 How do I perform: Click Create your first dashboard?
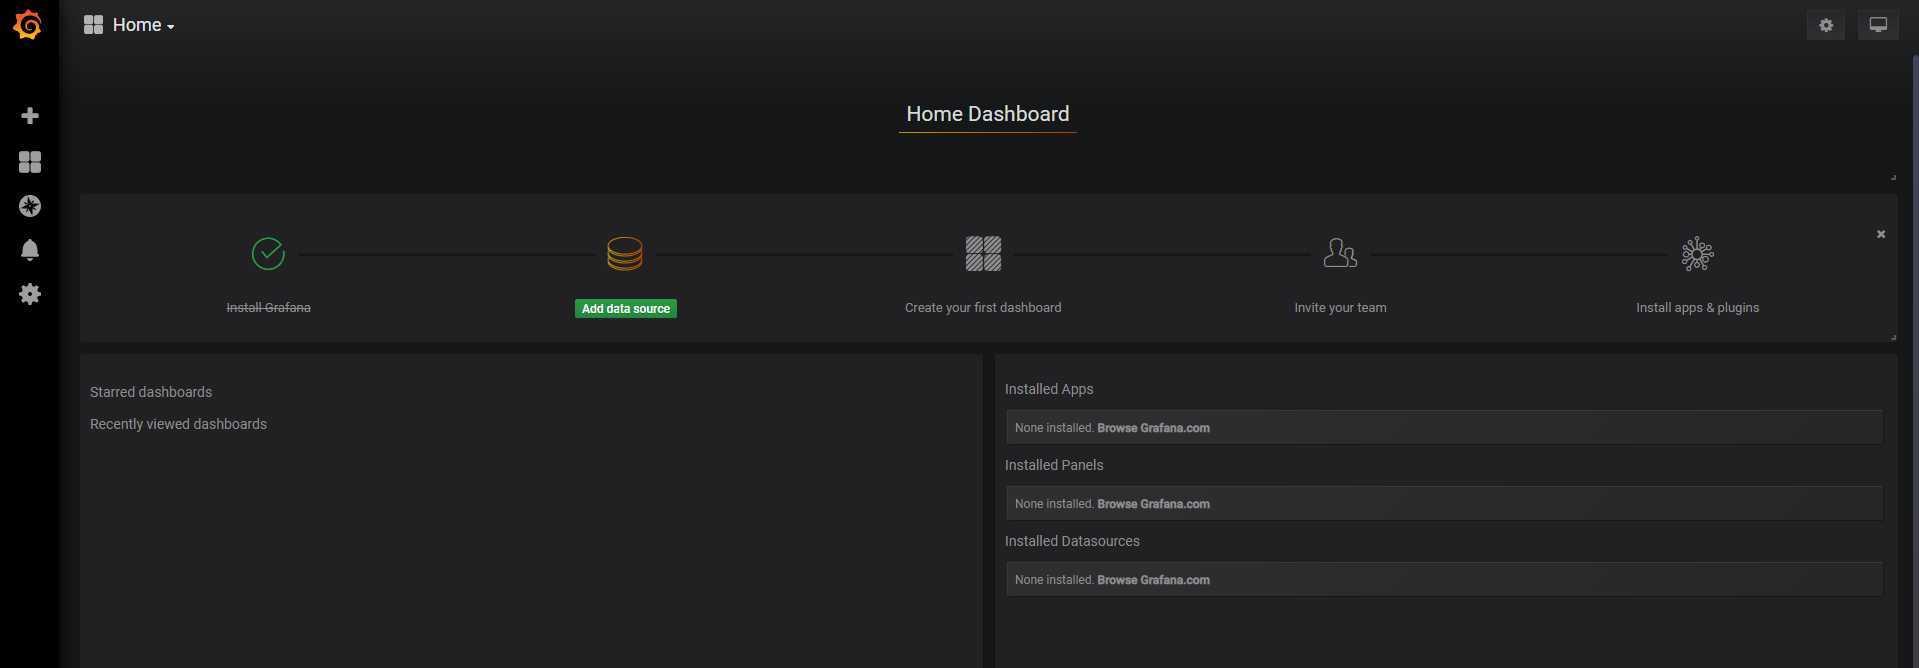coord(983,308)
